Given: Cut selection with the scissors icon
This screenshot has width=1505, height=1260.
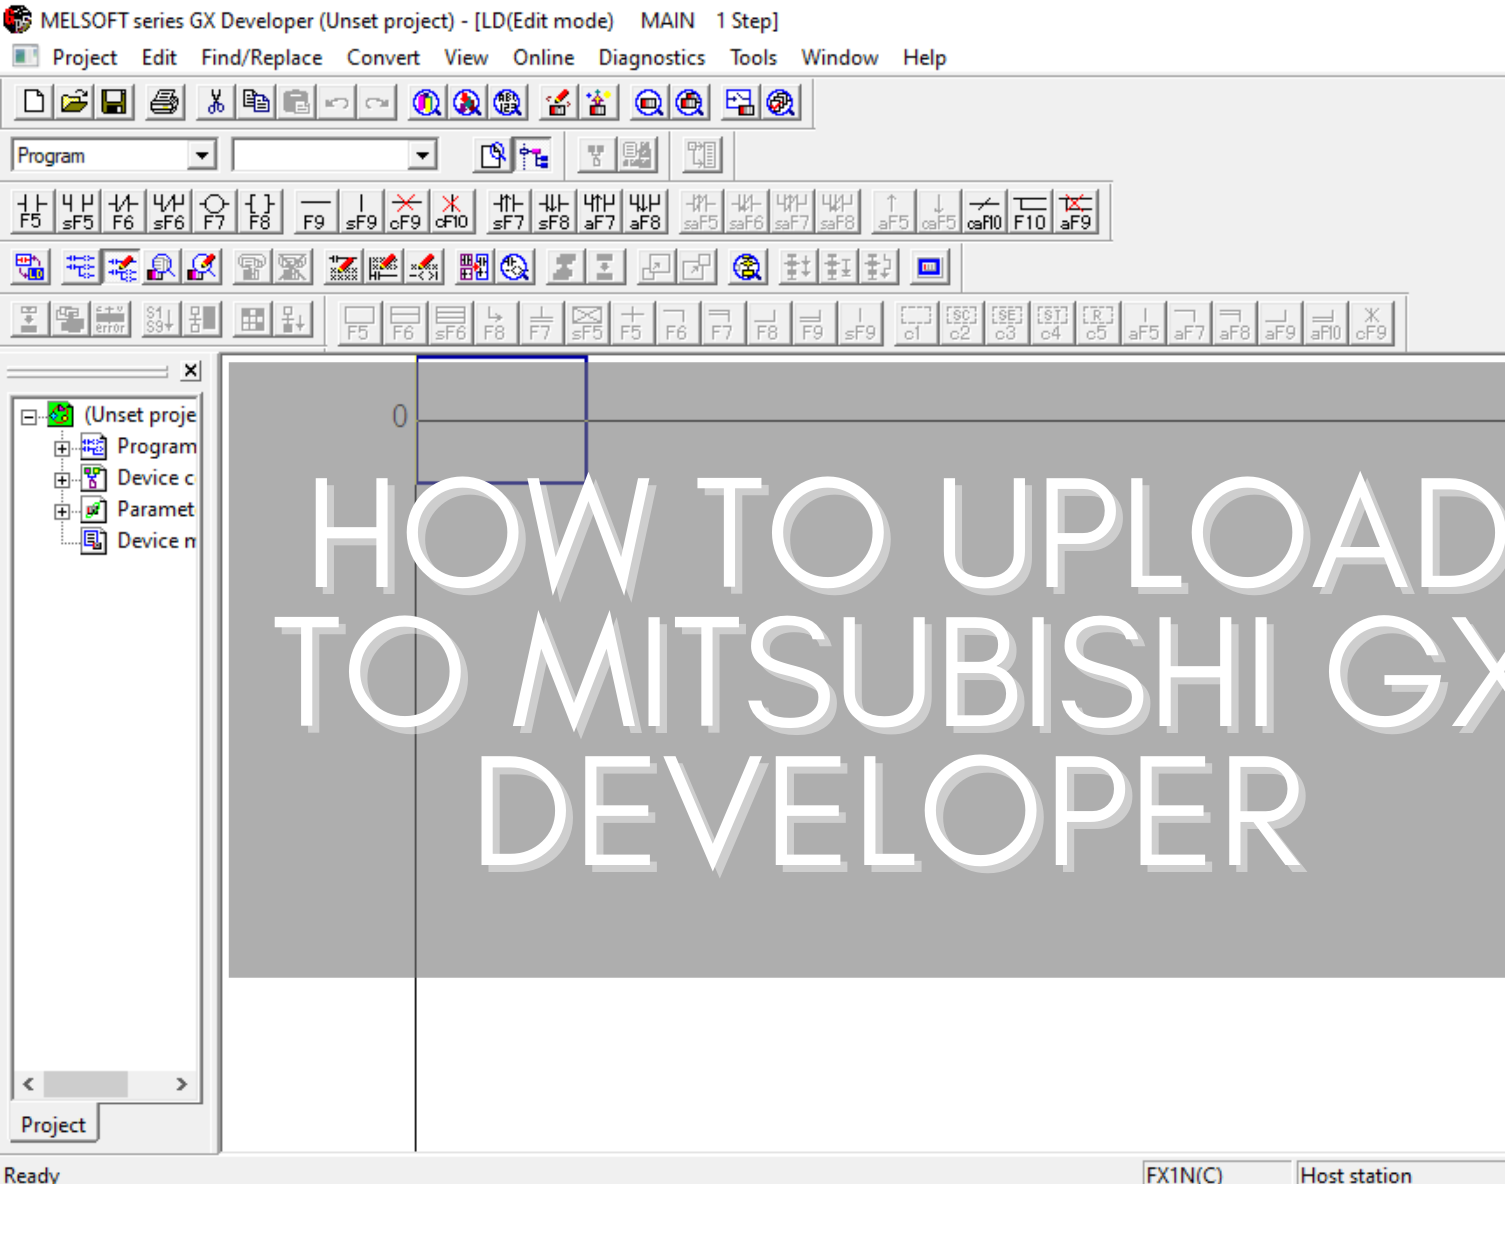Looking at the screenshot, I should (214, 101).
